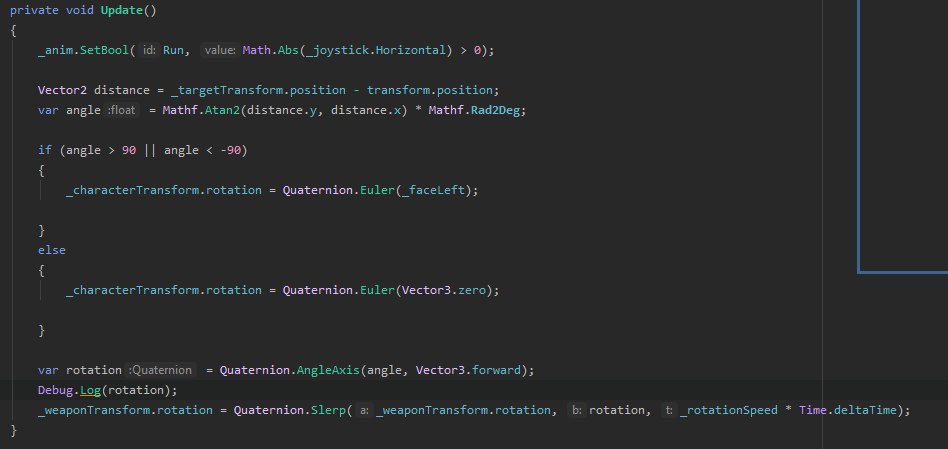This screenshot has height=449, width=948.
Task: Click the Update method name
Action: pyautogui.click(x=122, y=10)
